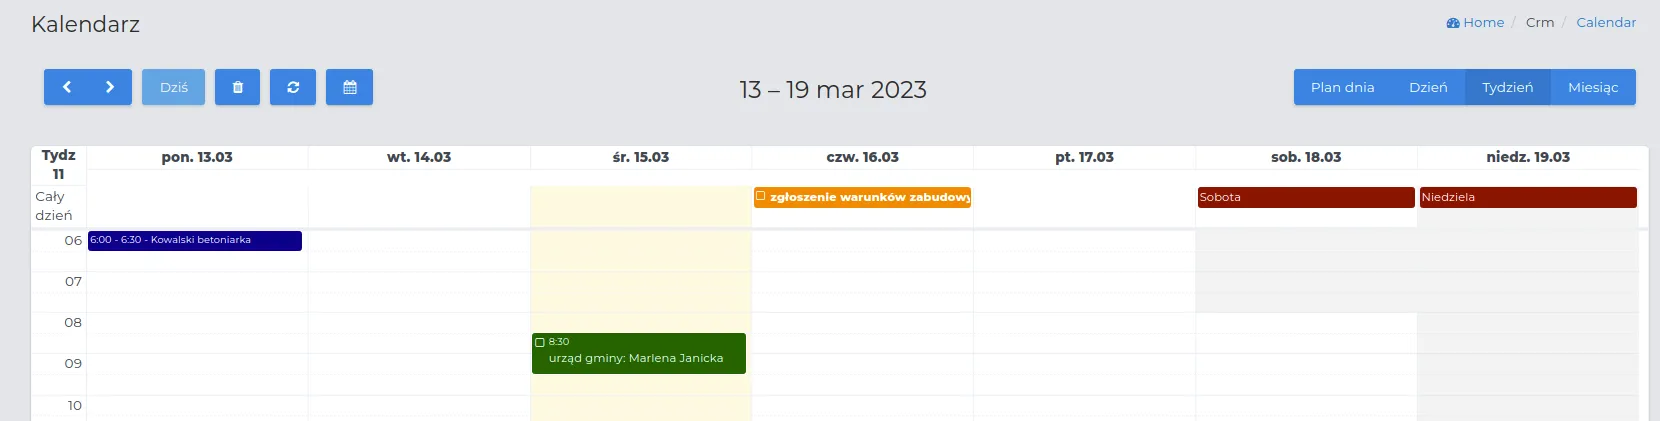Click the trash delete icon button
Viewport: 1660px width, 421px height.
pos(237,87)
